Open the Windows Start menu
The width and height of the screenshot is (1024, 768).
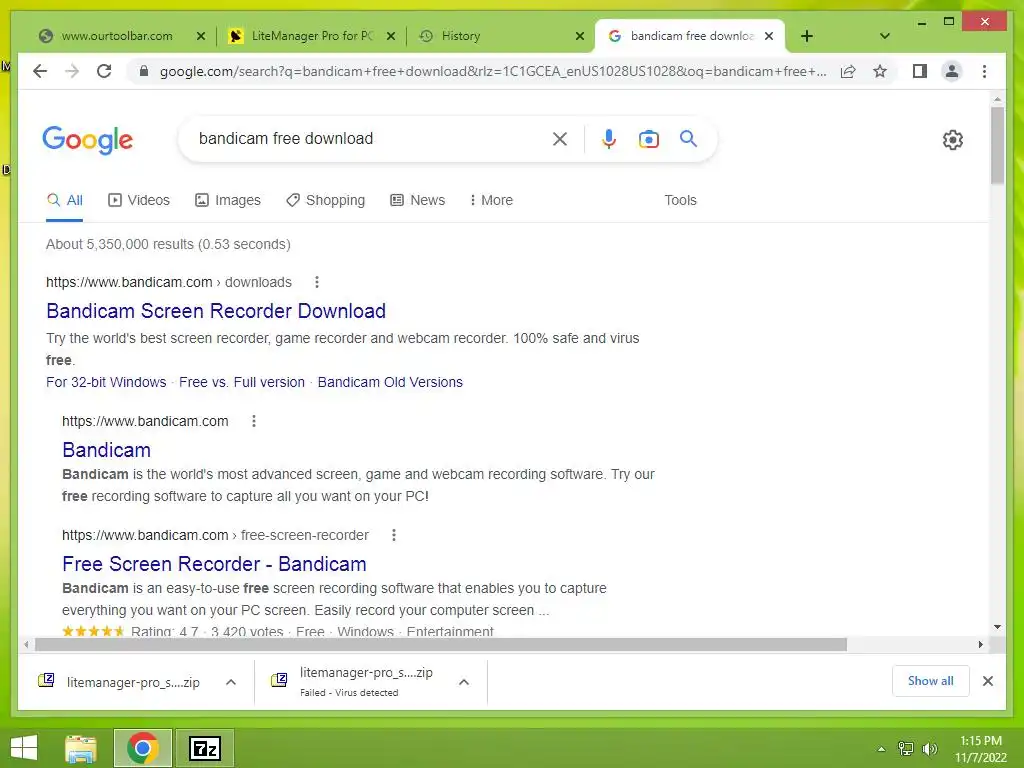(24, 748)
